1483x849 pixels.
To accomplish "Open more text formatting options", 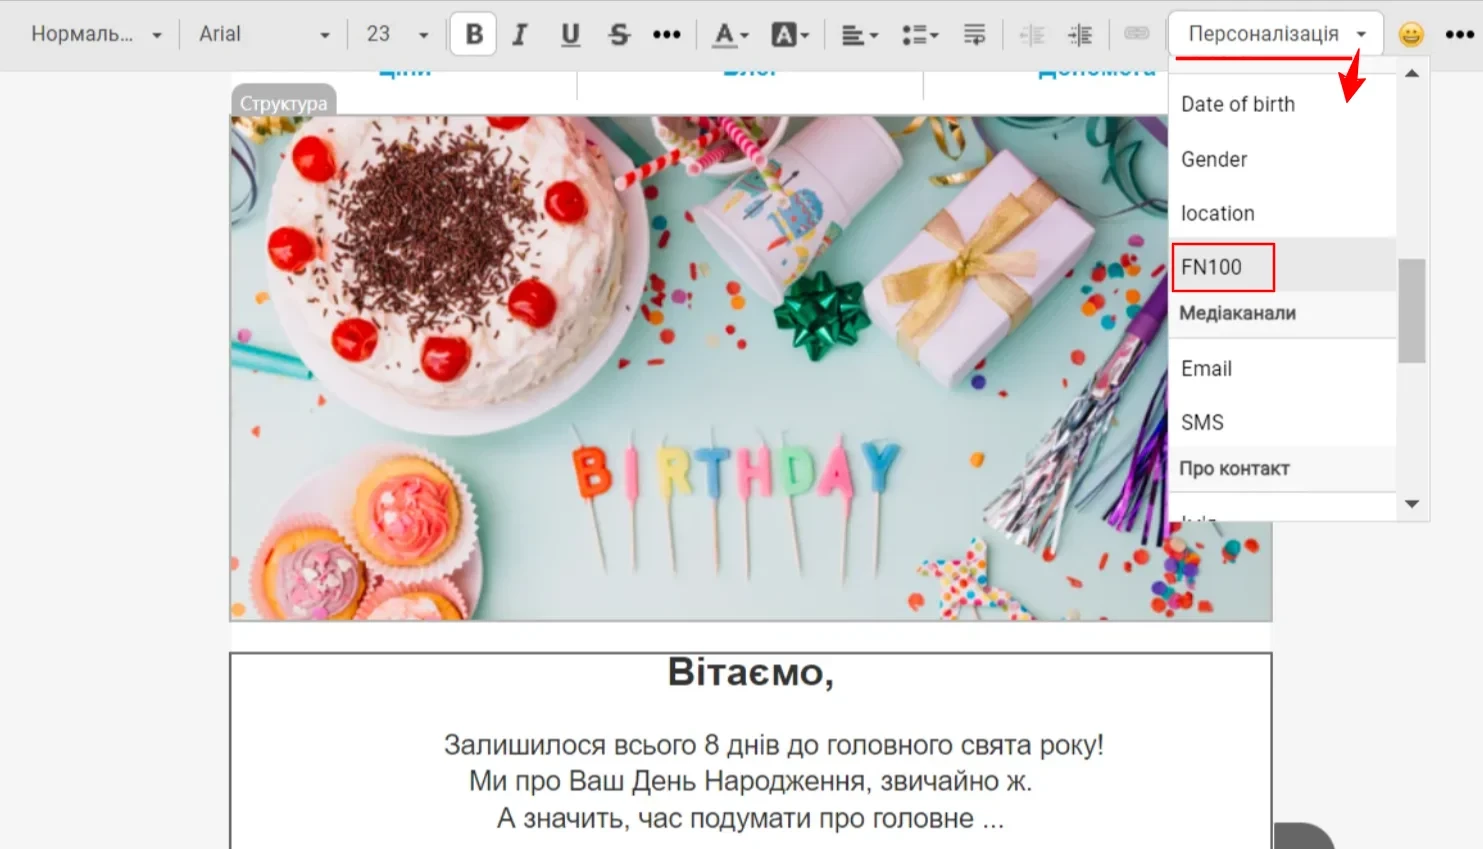I will click(666, 35).
